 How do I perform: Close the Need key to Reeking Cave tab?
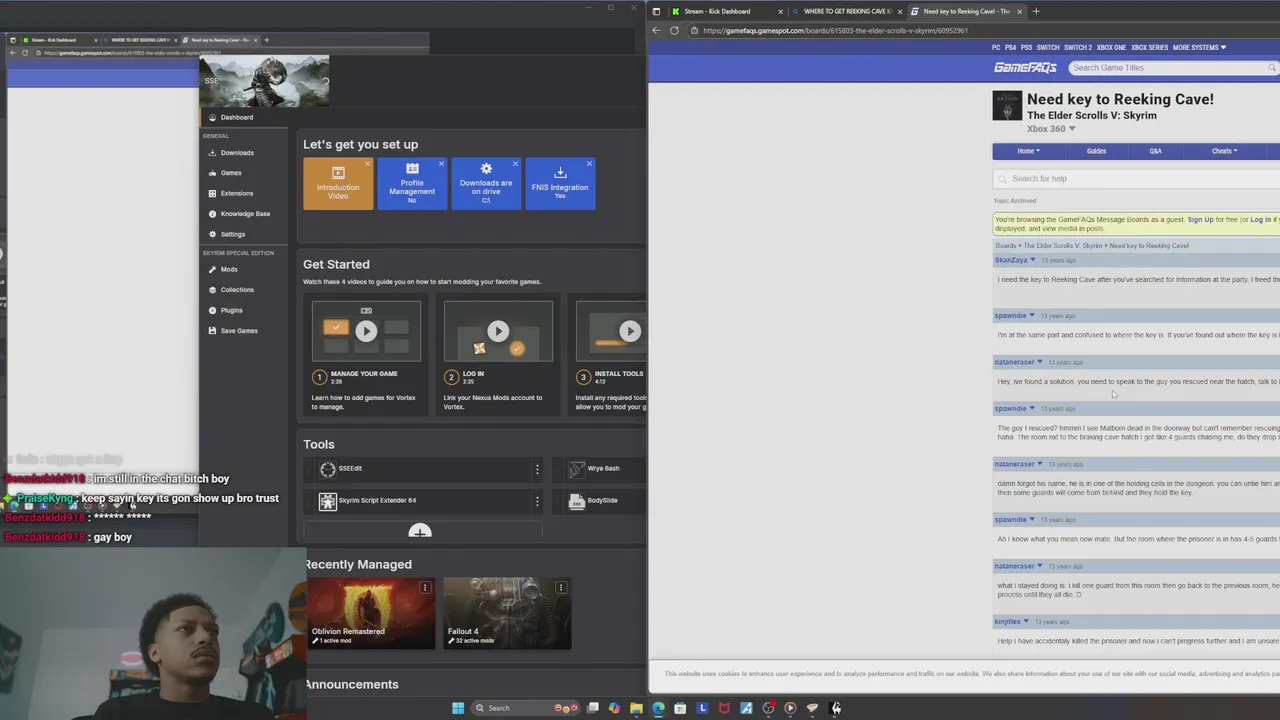pyautogui.click(x=1019, y=11)
